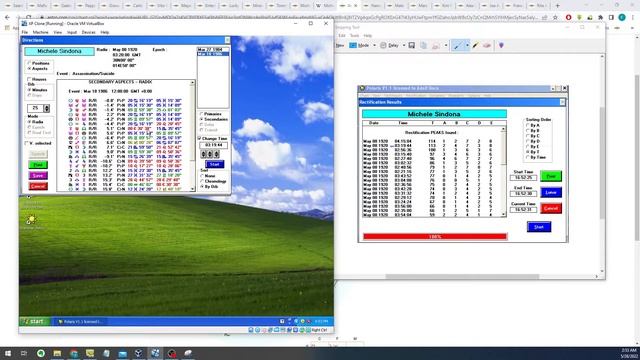Image resolution: width=640 pixels, height=360 pixels.
Task: Toggle the Houses checkbox
Action: tap(29, 79)
